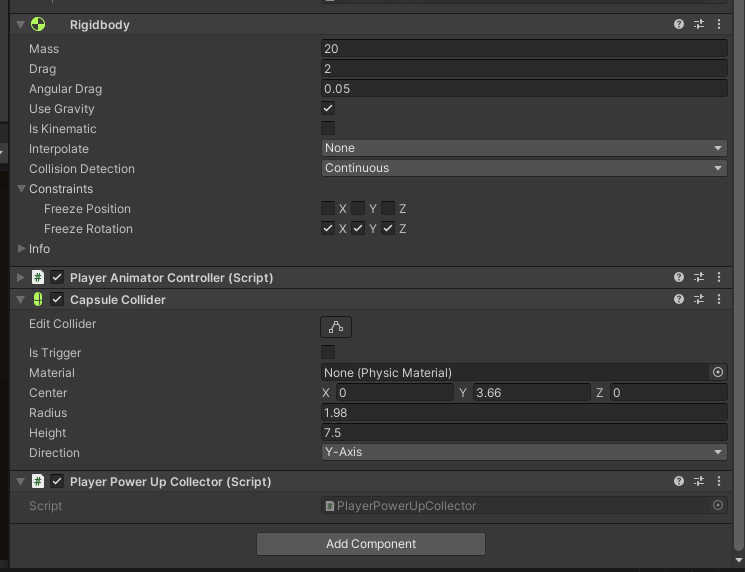Disable Use Gravity checkbox
This screenshot has height=572, width=745.
coord(328,108)
